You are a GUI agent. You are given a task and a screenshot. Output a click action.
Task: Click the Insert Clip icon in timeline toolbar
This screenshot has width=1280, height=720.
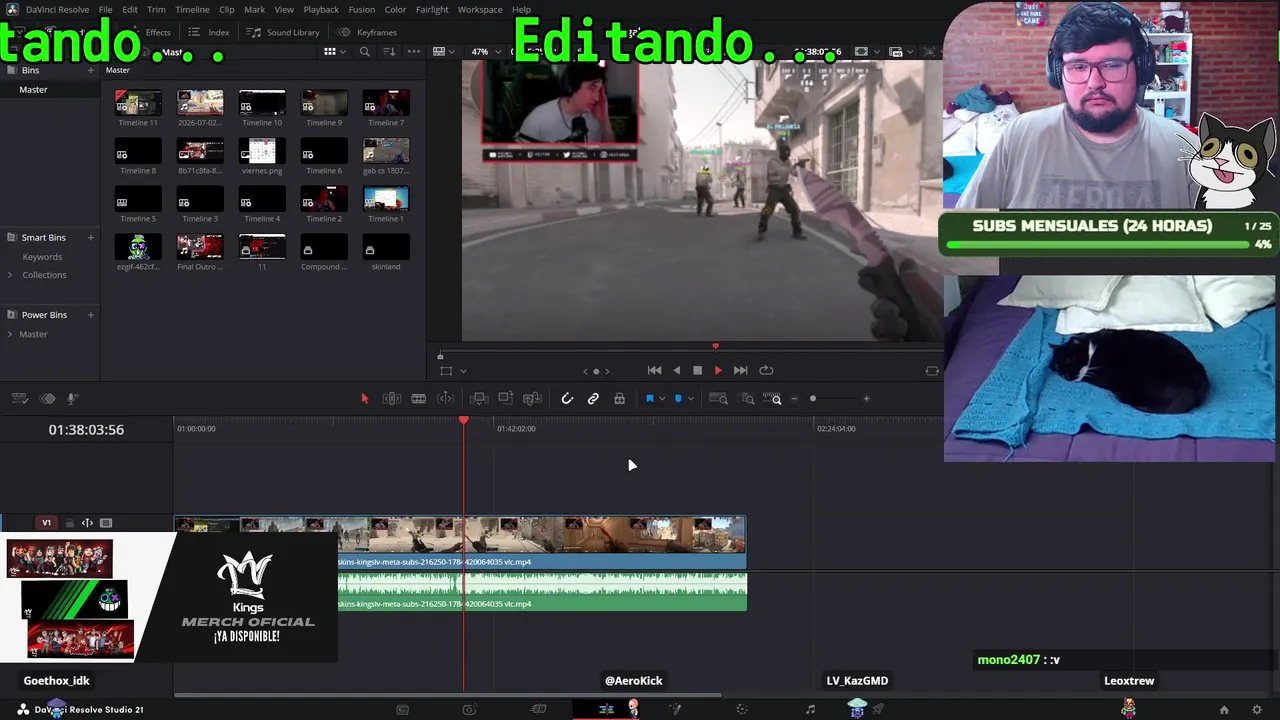coord(479,399)
